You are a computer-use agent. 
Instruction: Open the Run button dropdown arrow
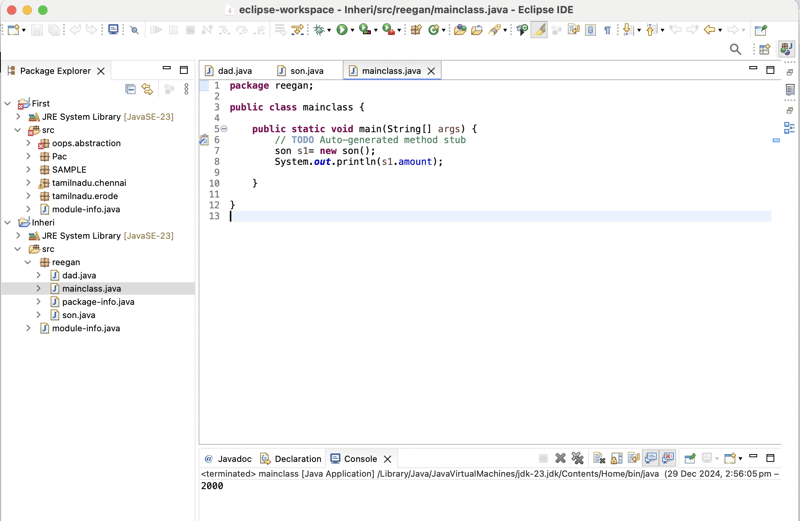coord(352,31)
